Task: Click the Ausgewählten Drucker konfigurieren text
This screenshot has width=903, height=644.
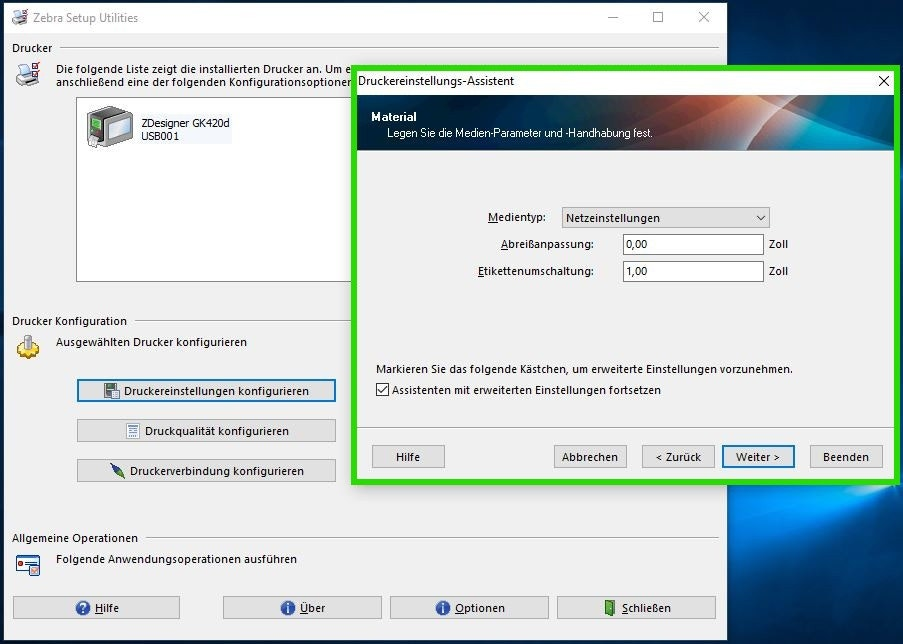Action: [151, 342]
